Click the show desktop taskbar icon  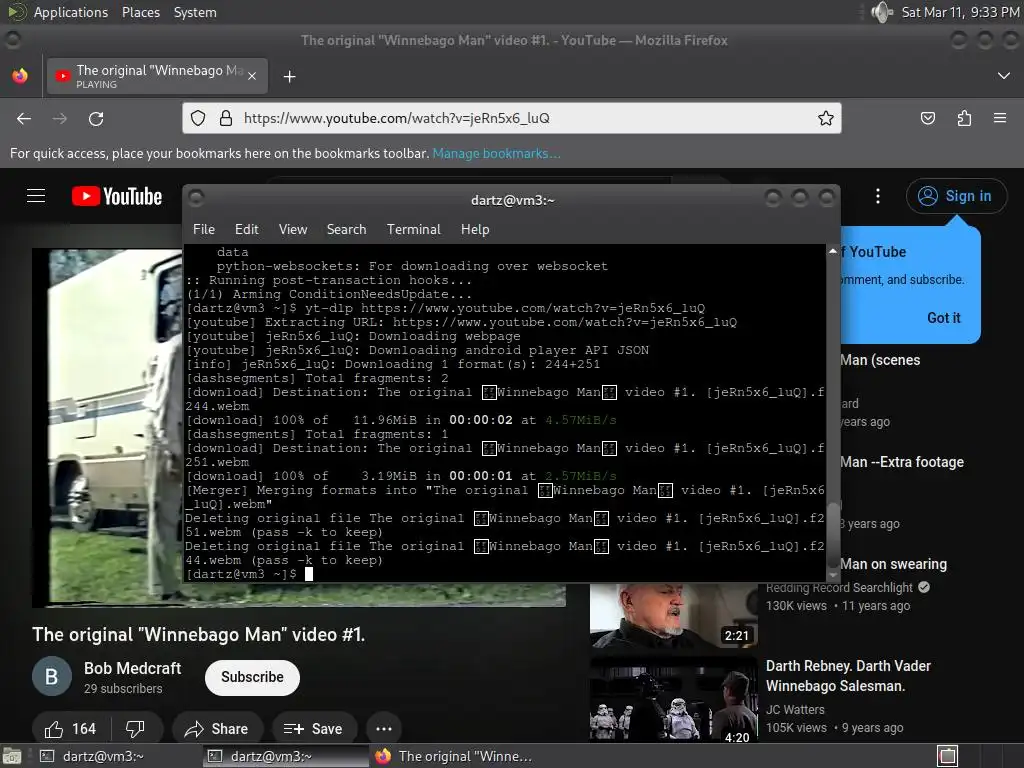pyautogui.click(x=11, y=756)
